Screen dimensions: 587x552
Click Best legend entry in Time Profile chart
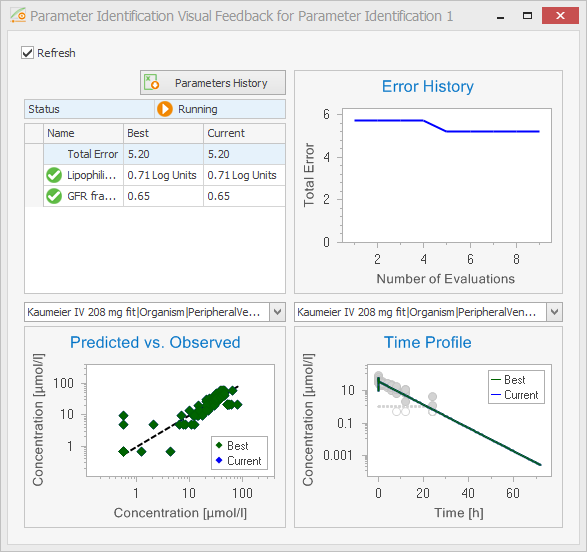tap(508, 380)
